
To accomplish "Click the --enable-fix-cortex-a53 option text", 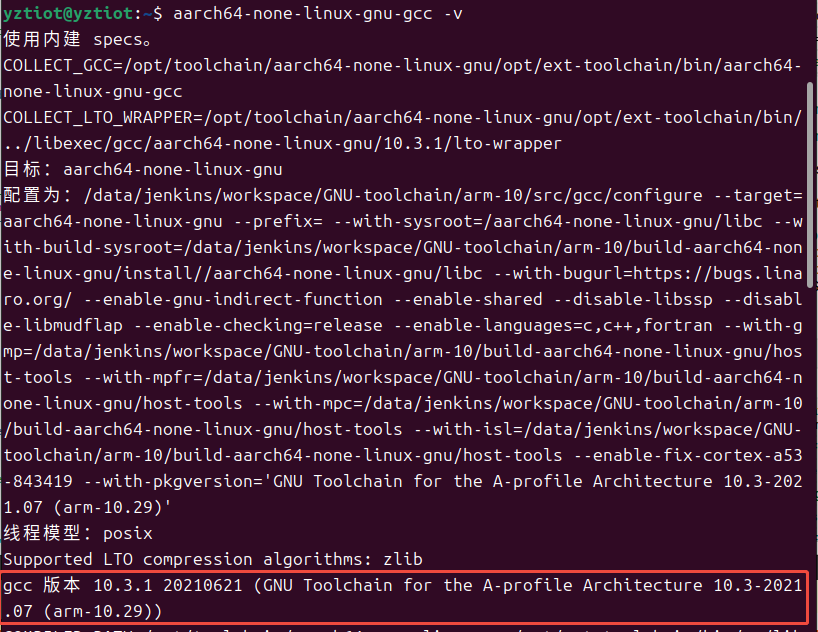I will click(688, 456).
